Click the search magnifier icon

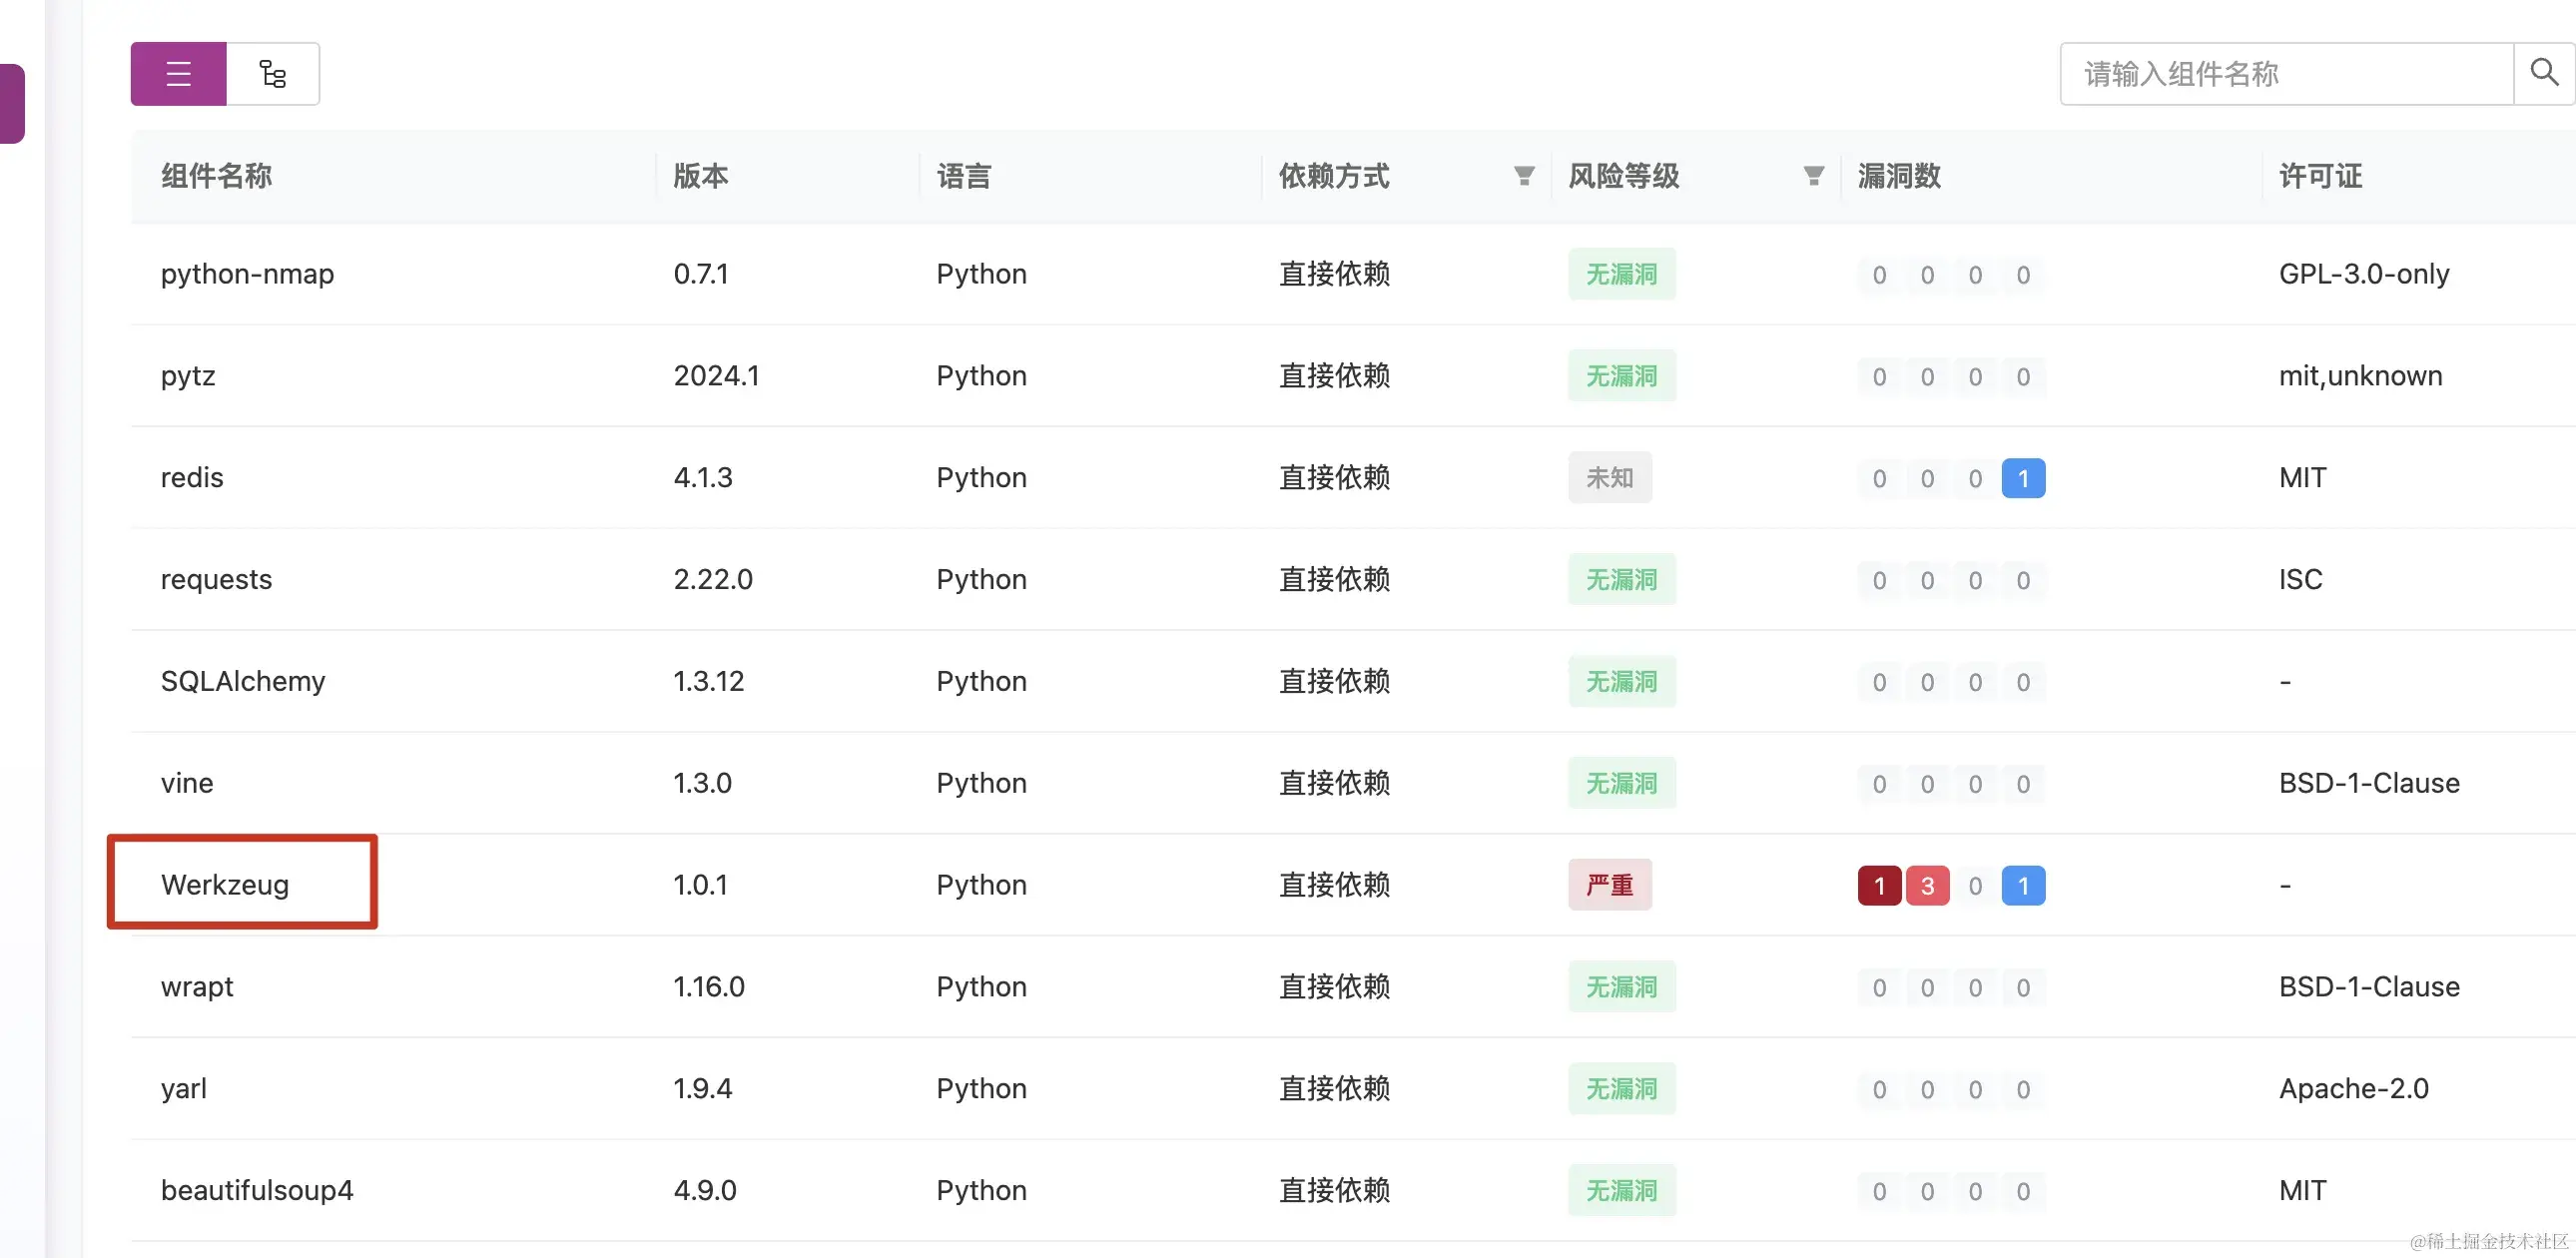click(x=2543, y=72)
